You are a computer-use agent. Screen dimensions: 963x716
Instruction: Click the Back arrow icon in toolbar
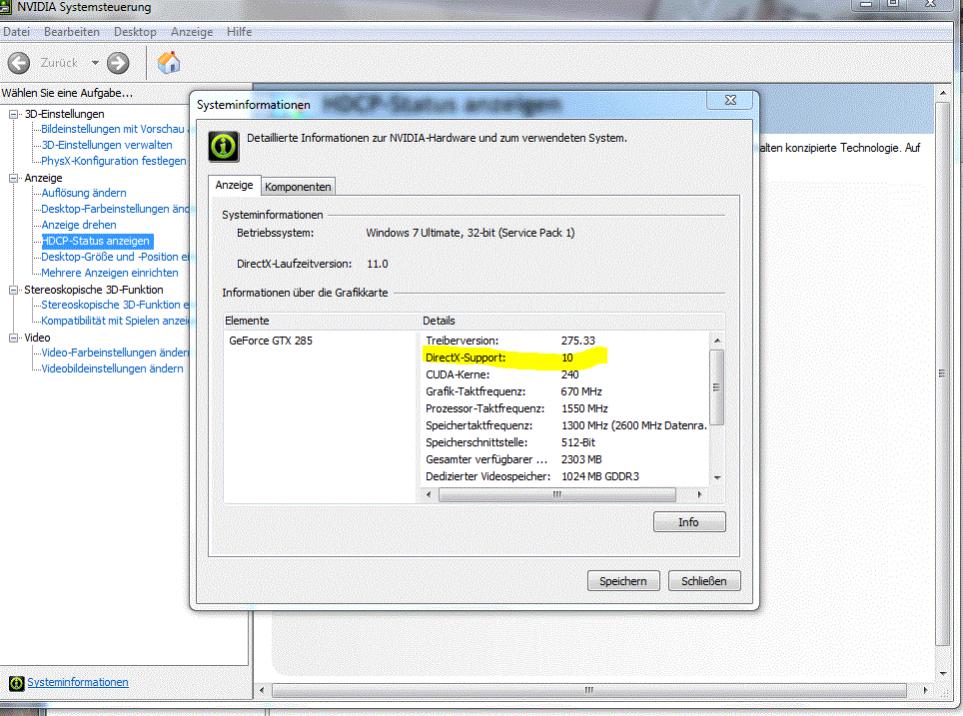[18, 63]
